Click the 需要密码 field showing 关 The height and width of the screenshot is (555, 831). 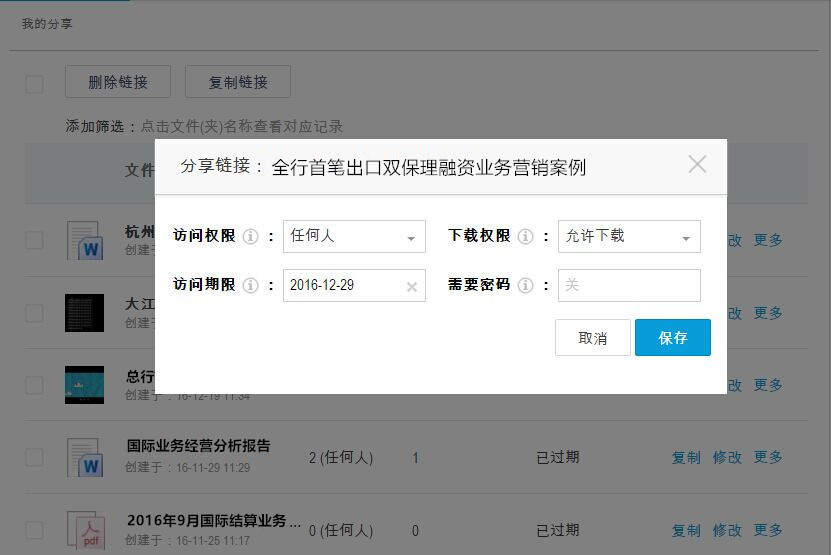point(629,286)
